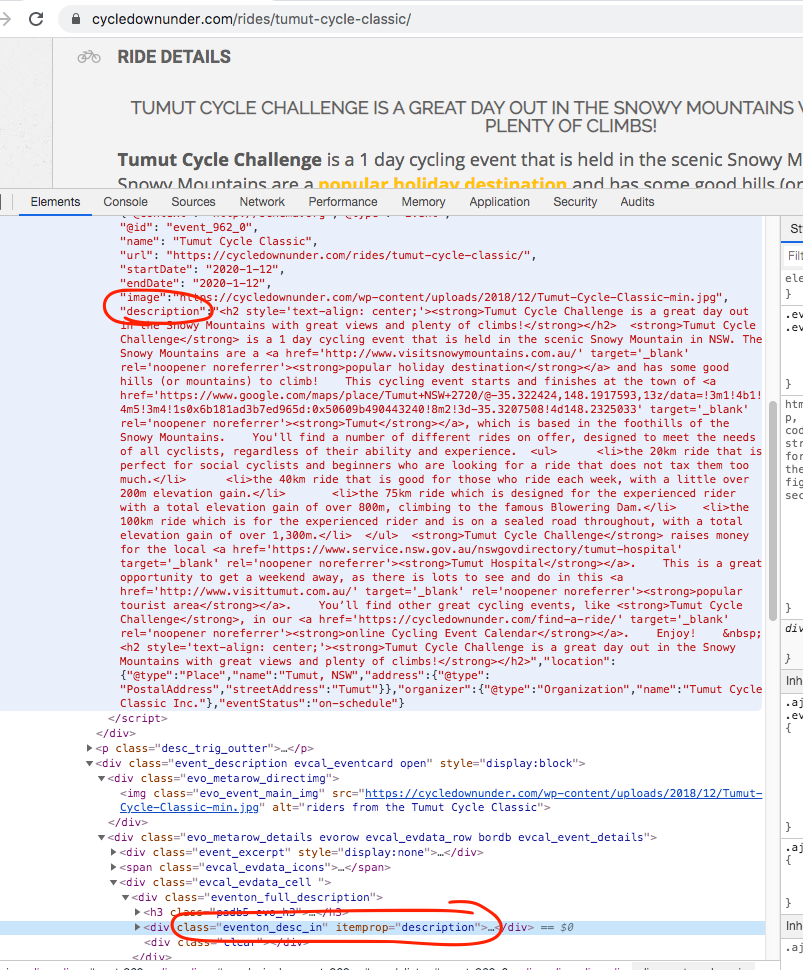The width and height of the screenshot is (803, 970).
Task: Open the popular holiday destination link
Action: (x=442, y=185)
